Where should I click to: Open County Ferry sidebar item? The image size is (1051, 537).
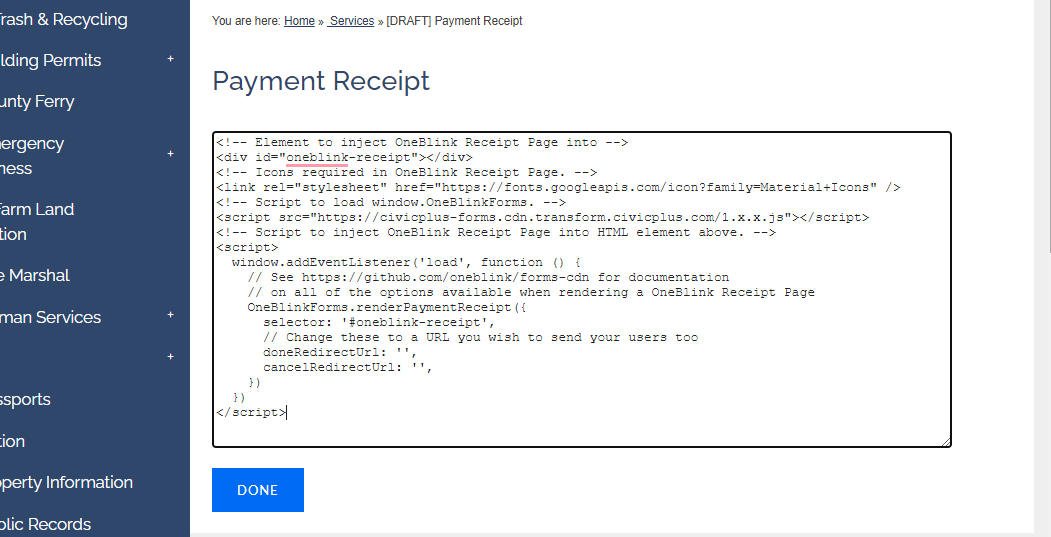click(x=37, y=102)
